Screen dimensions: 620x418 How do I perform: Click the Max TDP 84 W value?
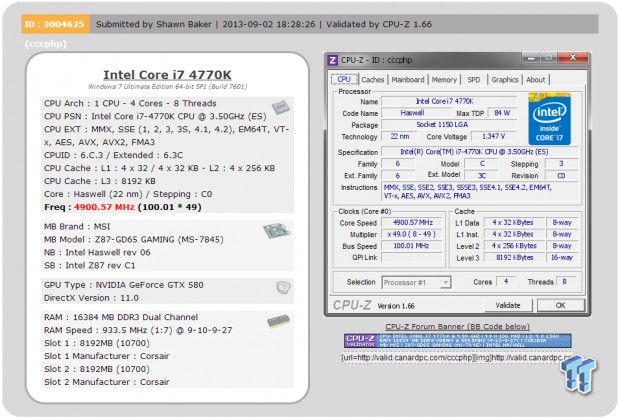[x=502, y=113]
